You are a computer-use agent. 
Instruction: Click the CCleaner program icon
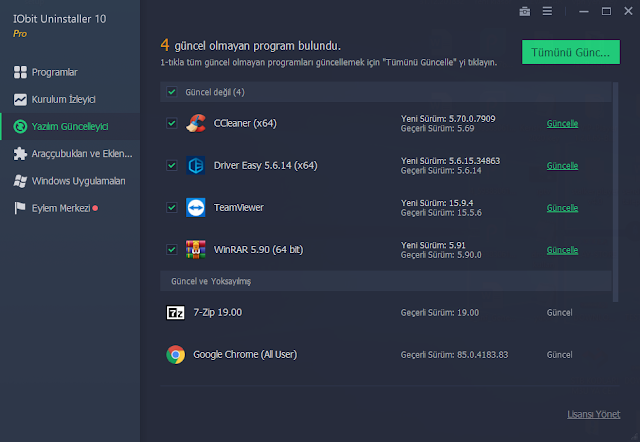tap(196, 123)
